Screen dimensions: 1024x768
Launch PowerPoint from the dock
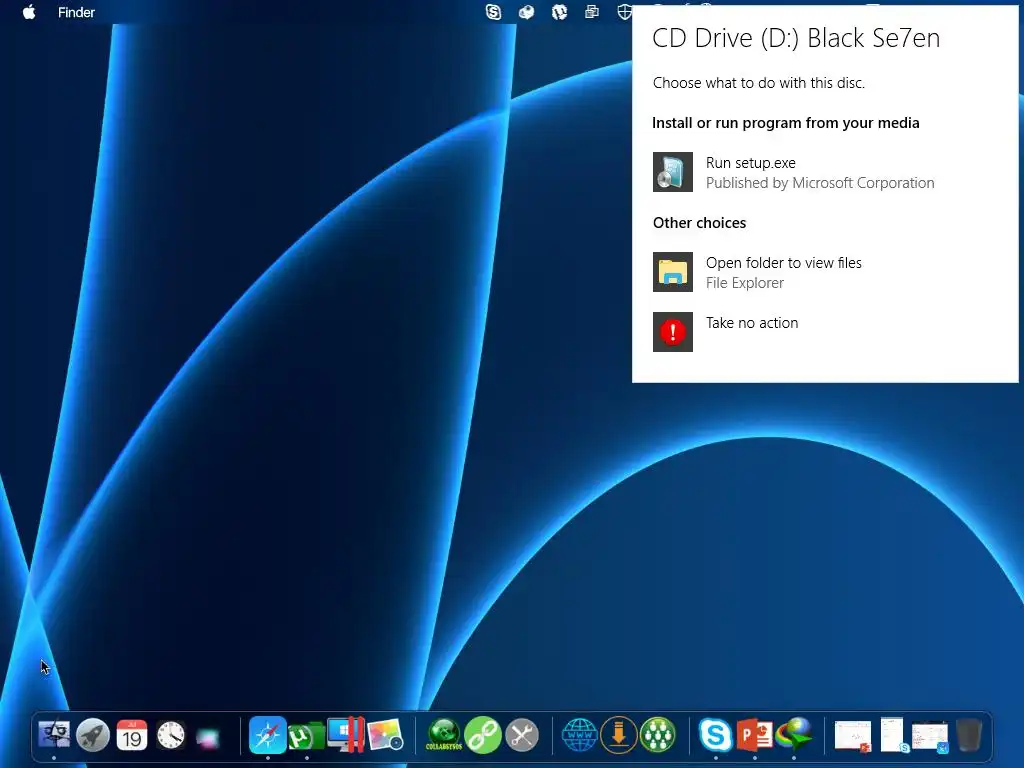[755, 735]
